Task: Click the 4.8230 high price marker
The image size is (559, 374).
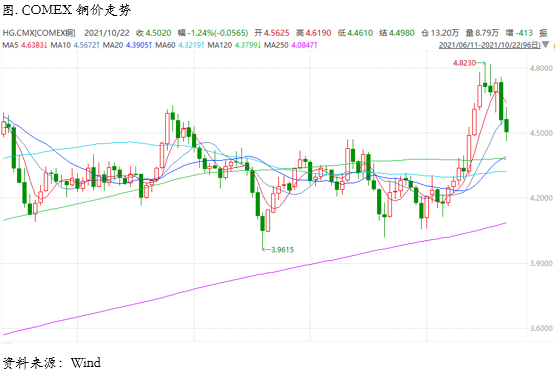Action: coord(464,63)
